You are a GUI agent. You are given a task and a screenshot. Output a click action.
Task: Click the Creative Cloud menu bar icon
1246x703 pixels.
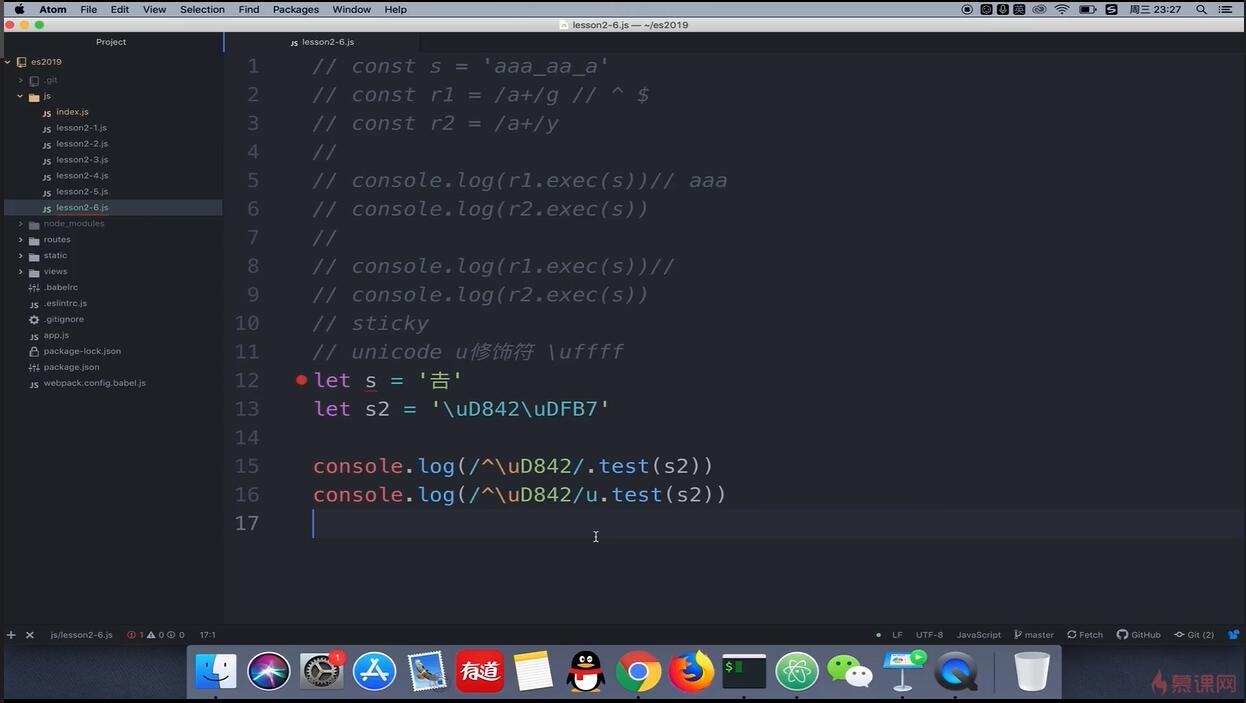(x=1039, y=9)
